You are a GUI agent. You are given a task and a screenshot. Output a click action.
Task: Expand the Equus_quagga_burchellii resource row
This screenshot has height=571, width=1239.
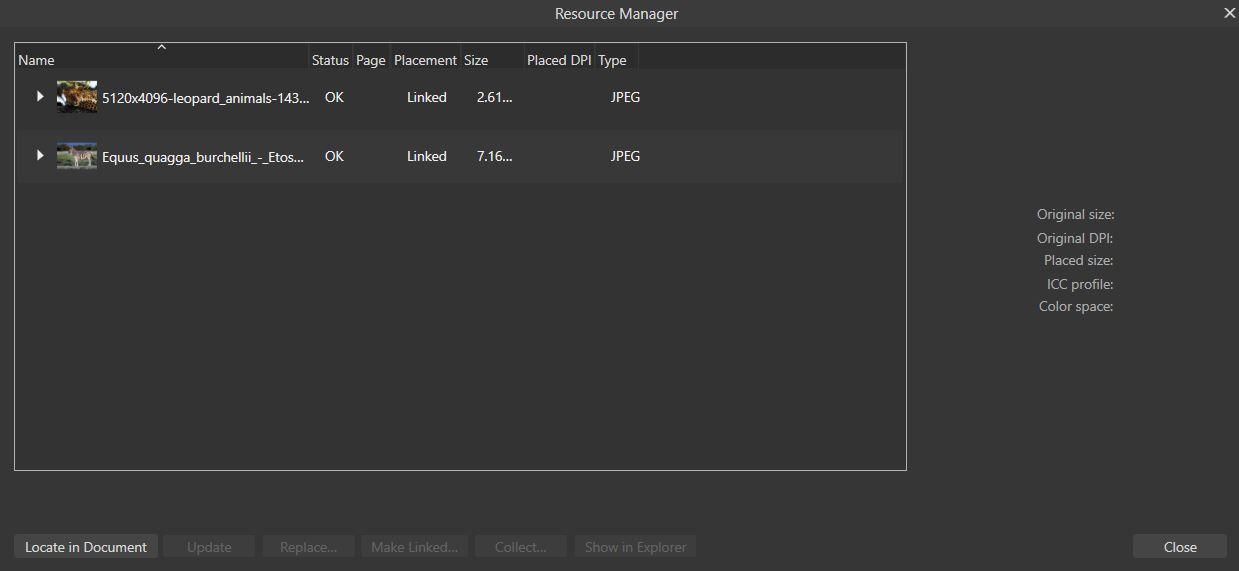click(x=40, y=156)
